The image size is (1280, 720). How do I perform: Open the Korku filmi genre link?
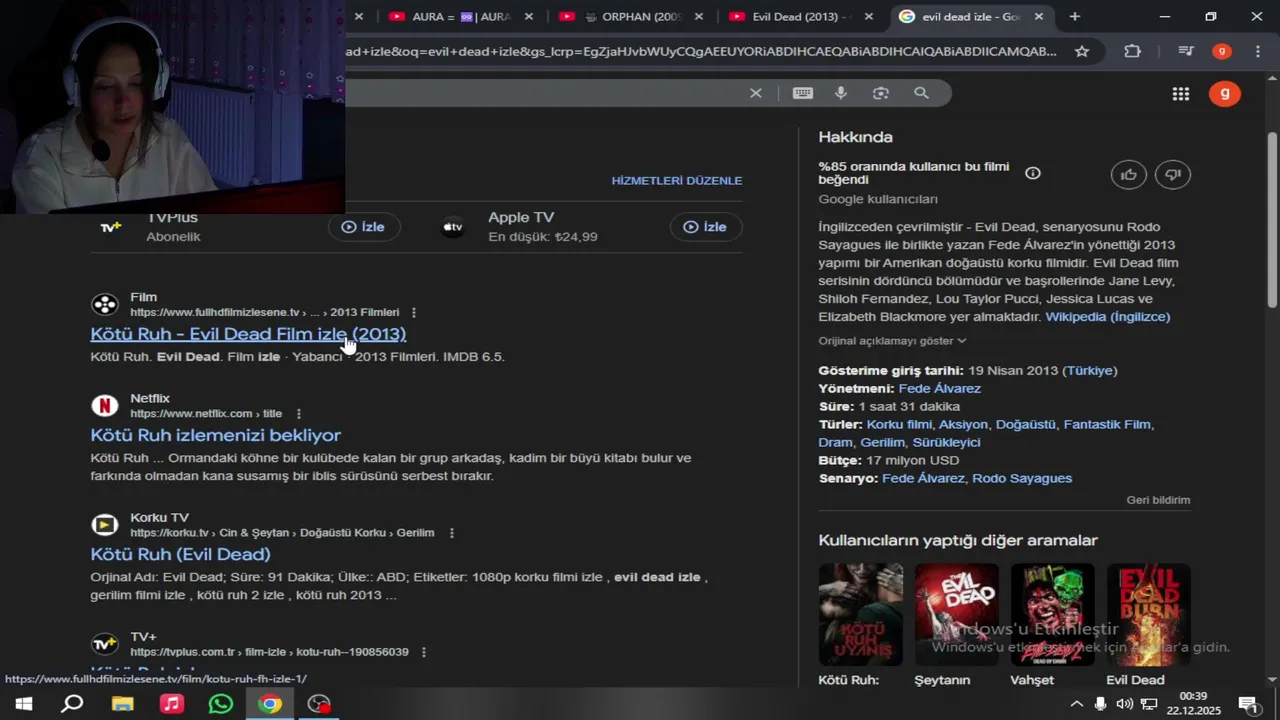[x=899, y=424]
